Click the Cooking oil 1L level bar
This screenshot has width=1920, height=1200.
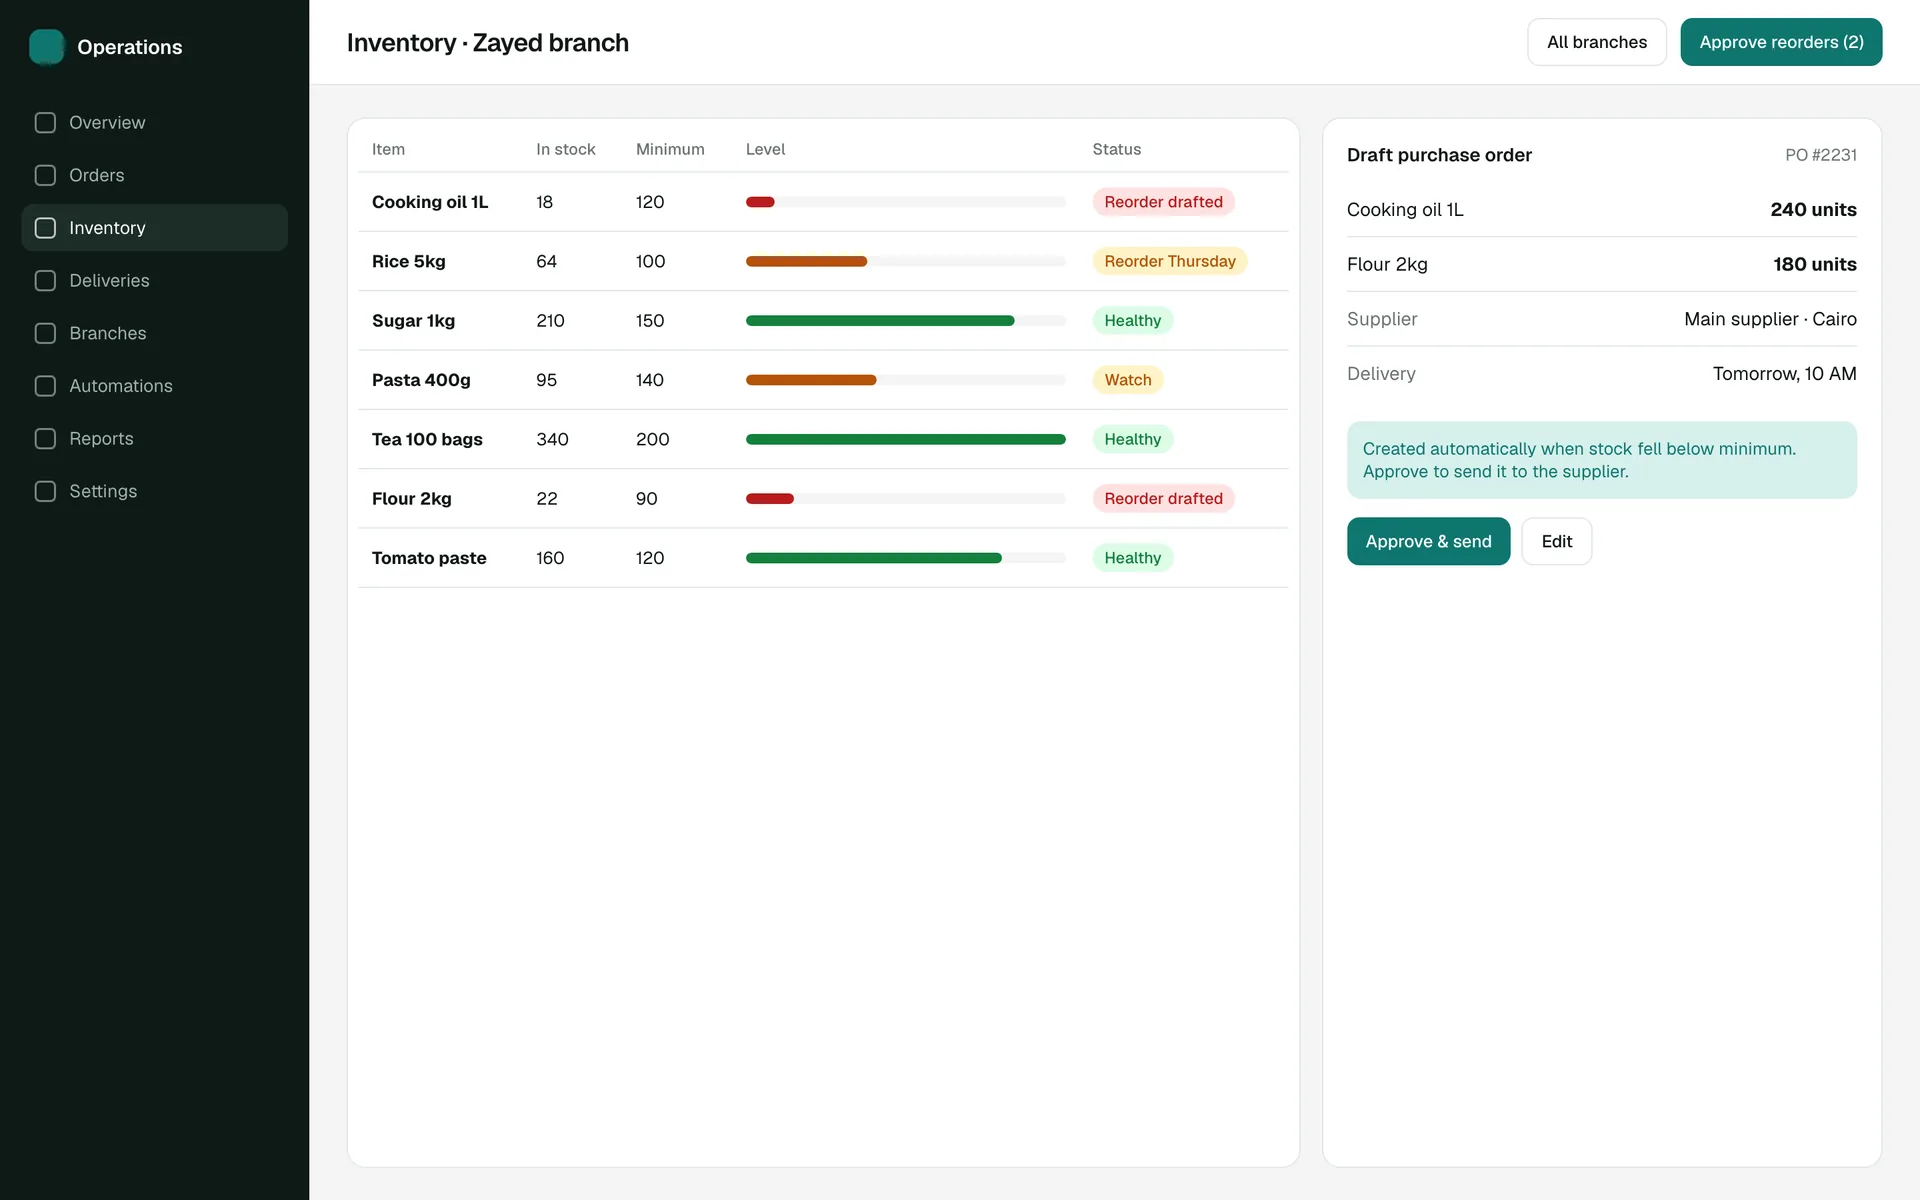(x=906, y=202)
